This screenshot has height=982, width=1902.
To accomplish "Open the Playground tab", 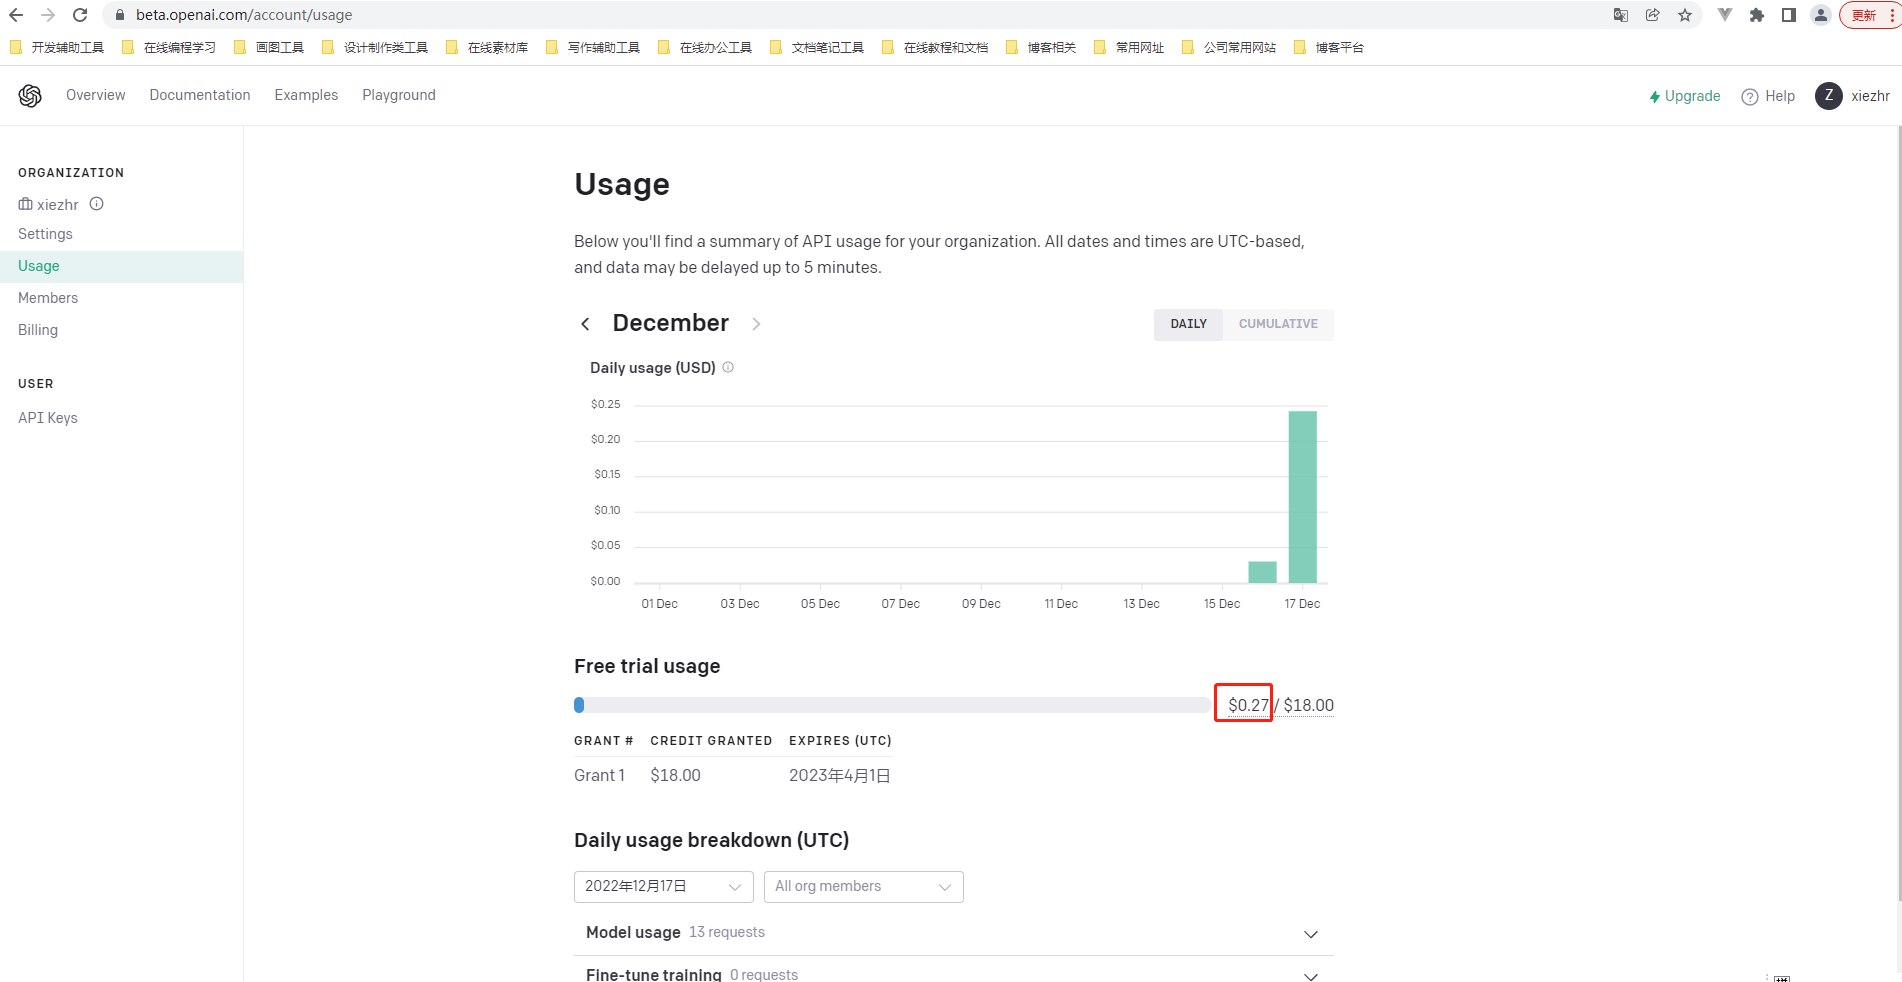I will click(x=399, y=95).
